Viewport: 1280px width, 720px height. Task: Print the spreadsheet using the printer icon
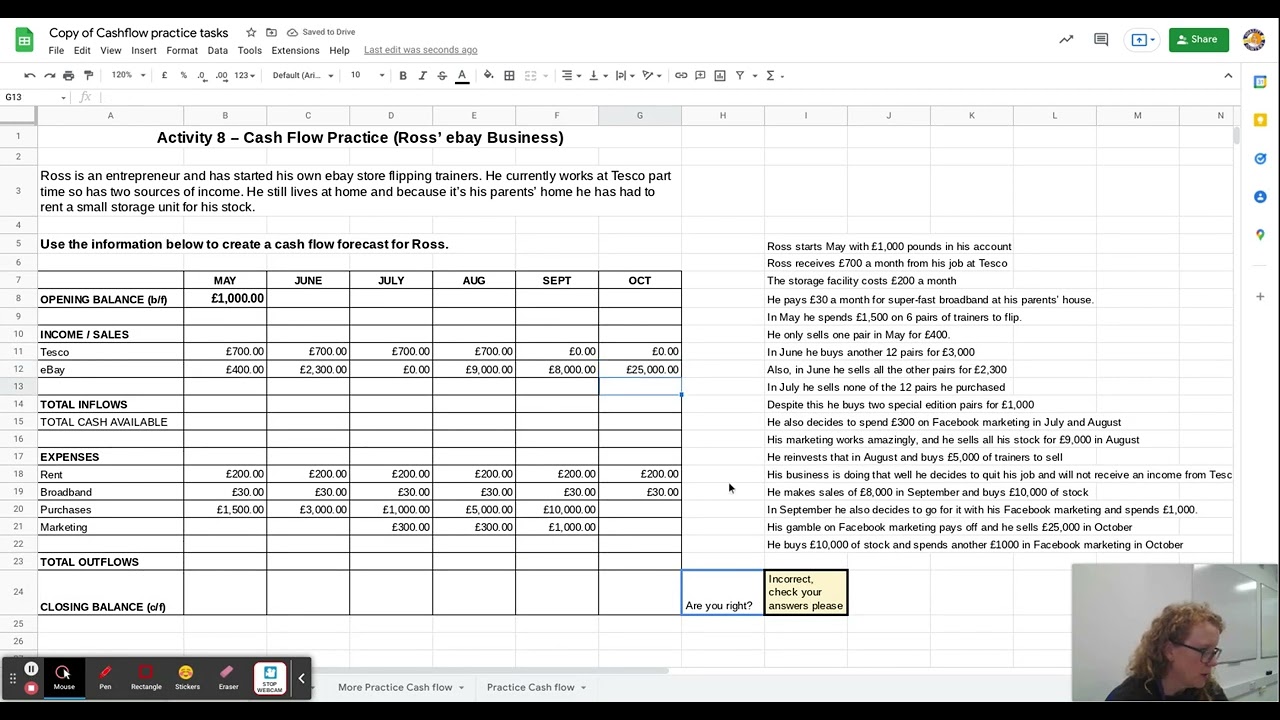68,75
